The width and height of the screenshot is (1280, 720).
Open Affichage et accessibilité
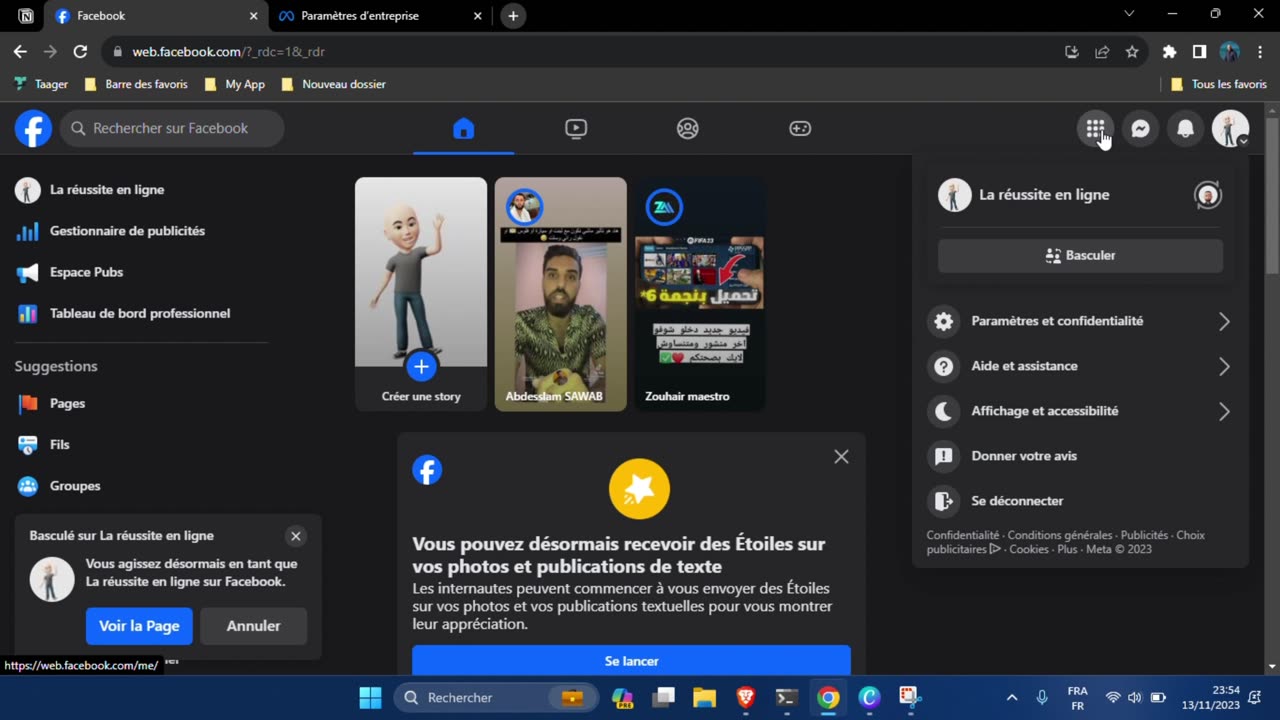pyautogui.click(x=1080, y=411)
